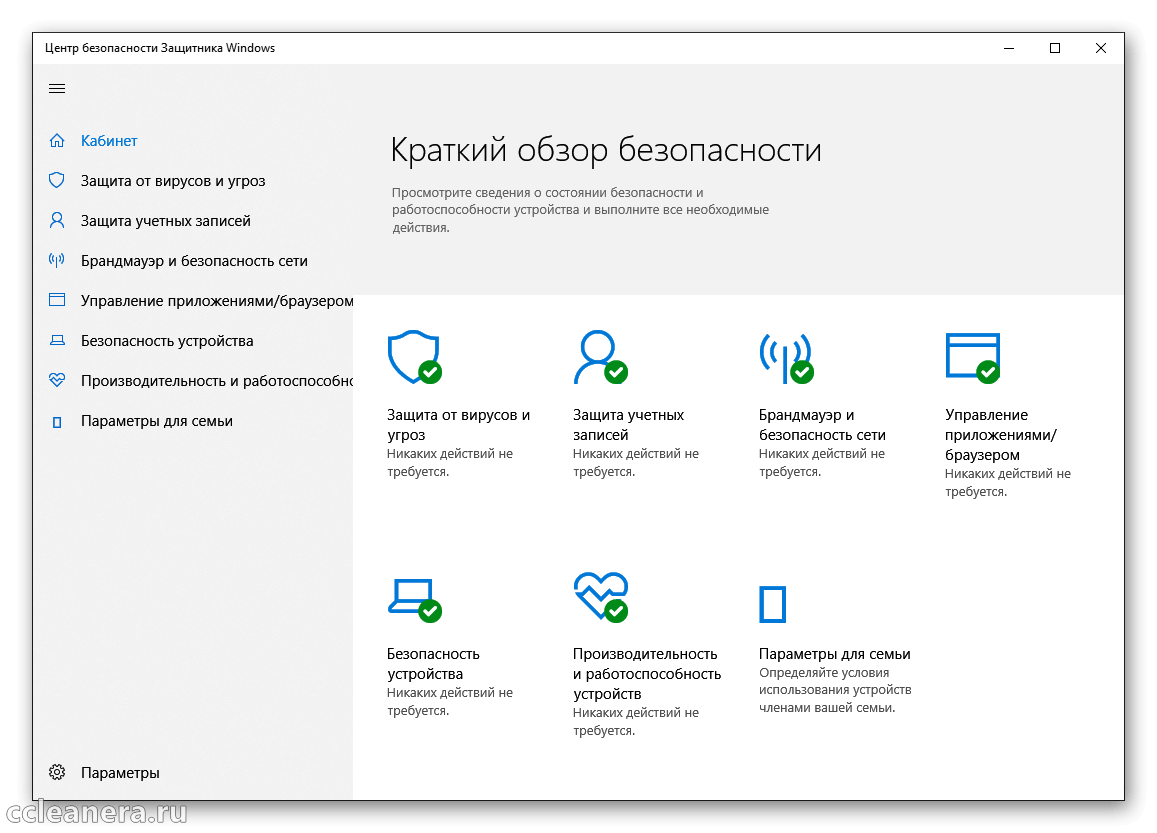Viewport: 1157px width, 833px height.
Task: Select Защита учетных записей sidebar item
Action: pyautogui.click(x=165, y=221)
